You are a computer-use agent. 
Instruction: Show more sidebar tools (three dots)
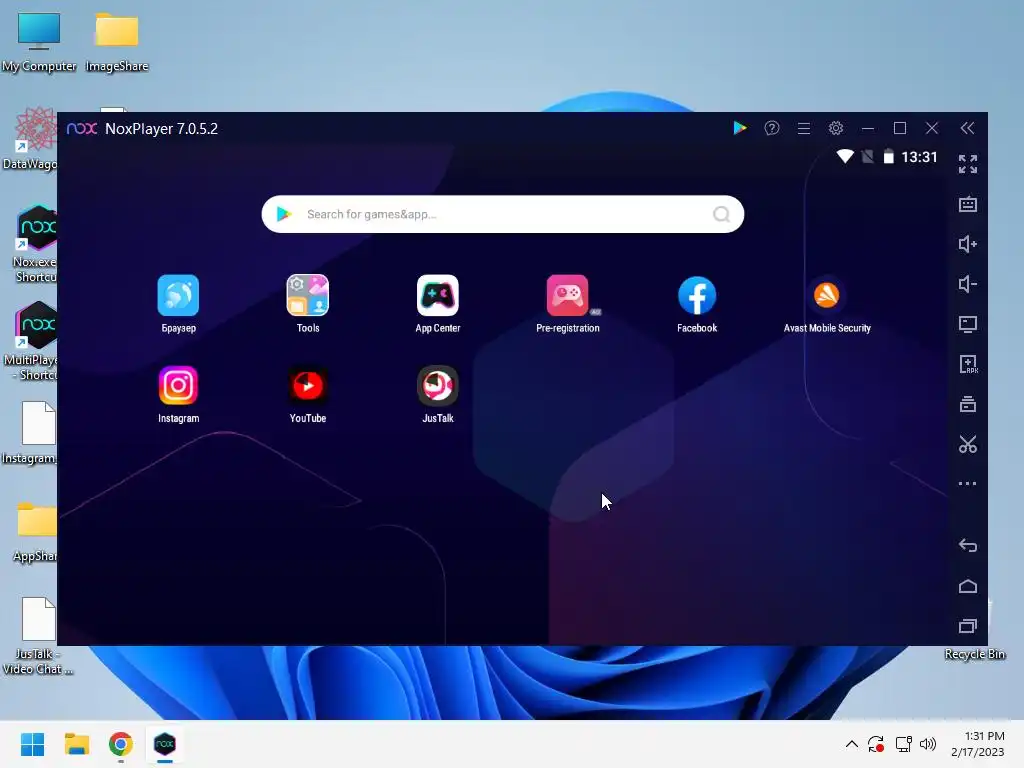click(x=967, y=484)
